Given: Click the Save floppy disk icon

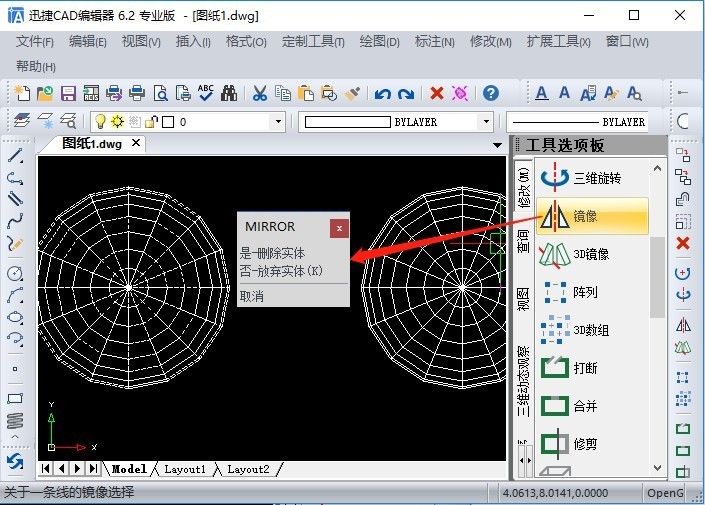Looking at the screenshot, I should 68,94.
